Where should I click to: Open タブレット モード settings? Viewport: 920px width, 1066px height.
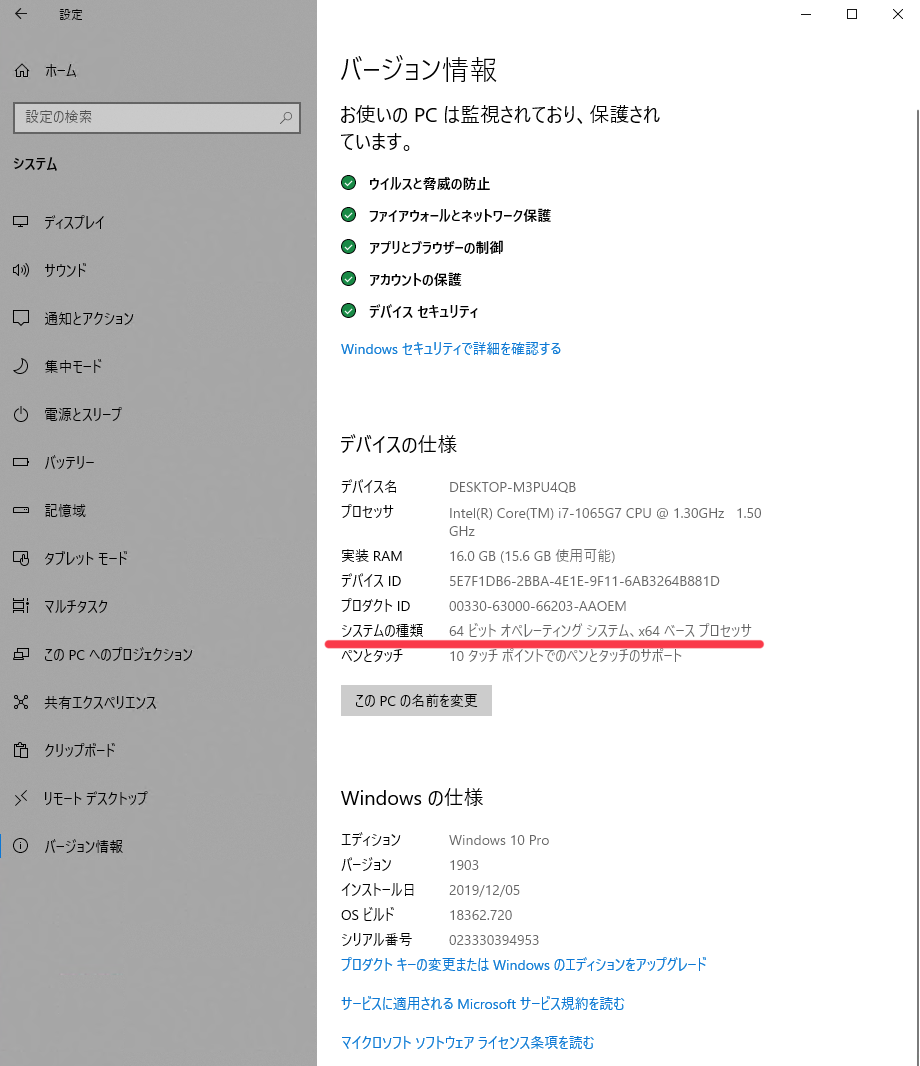tap(85, 559)
